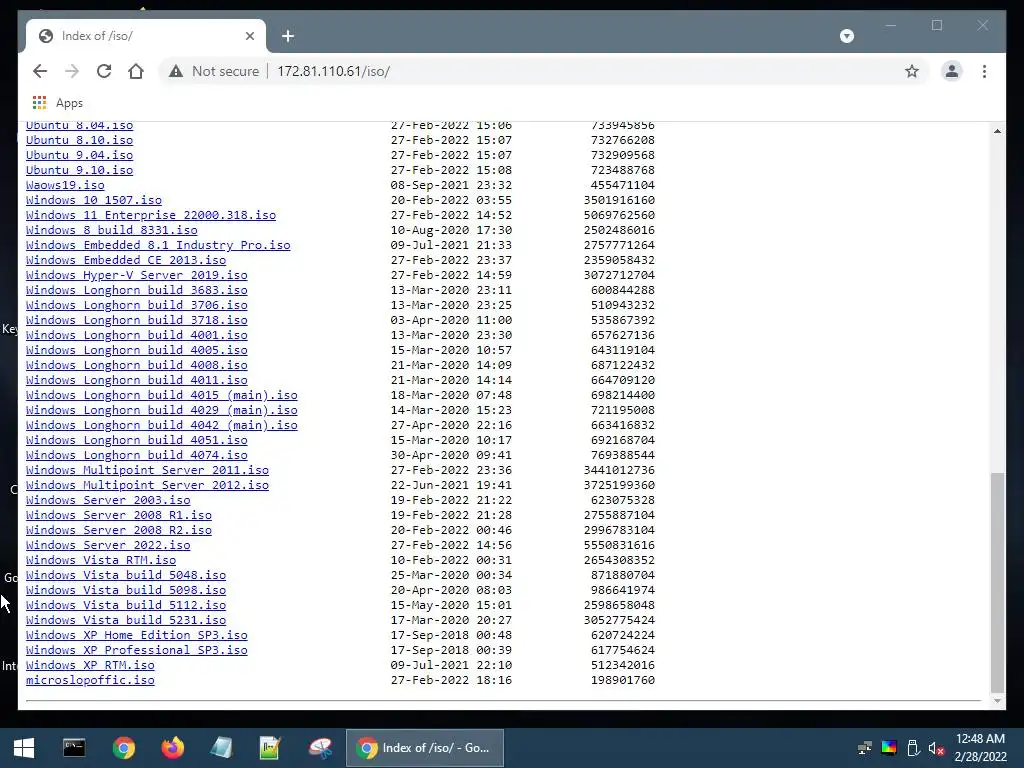Close the Index of /iso/ tab
The height and width of the screenshot is (768, 1024).
[249, 36]
